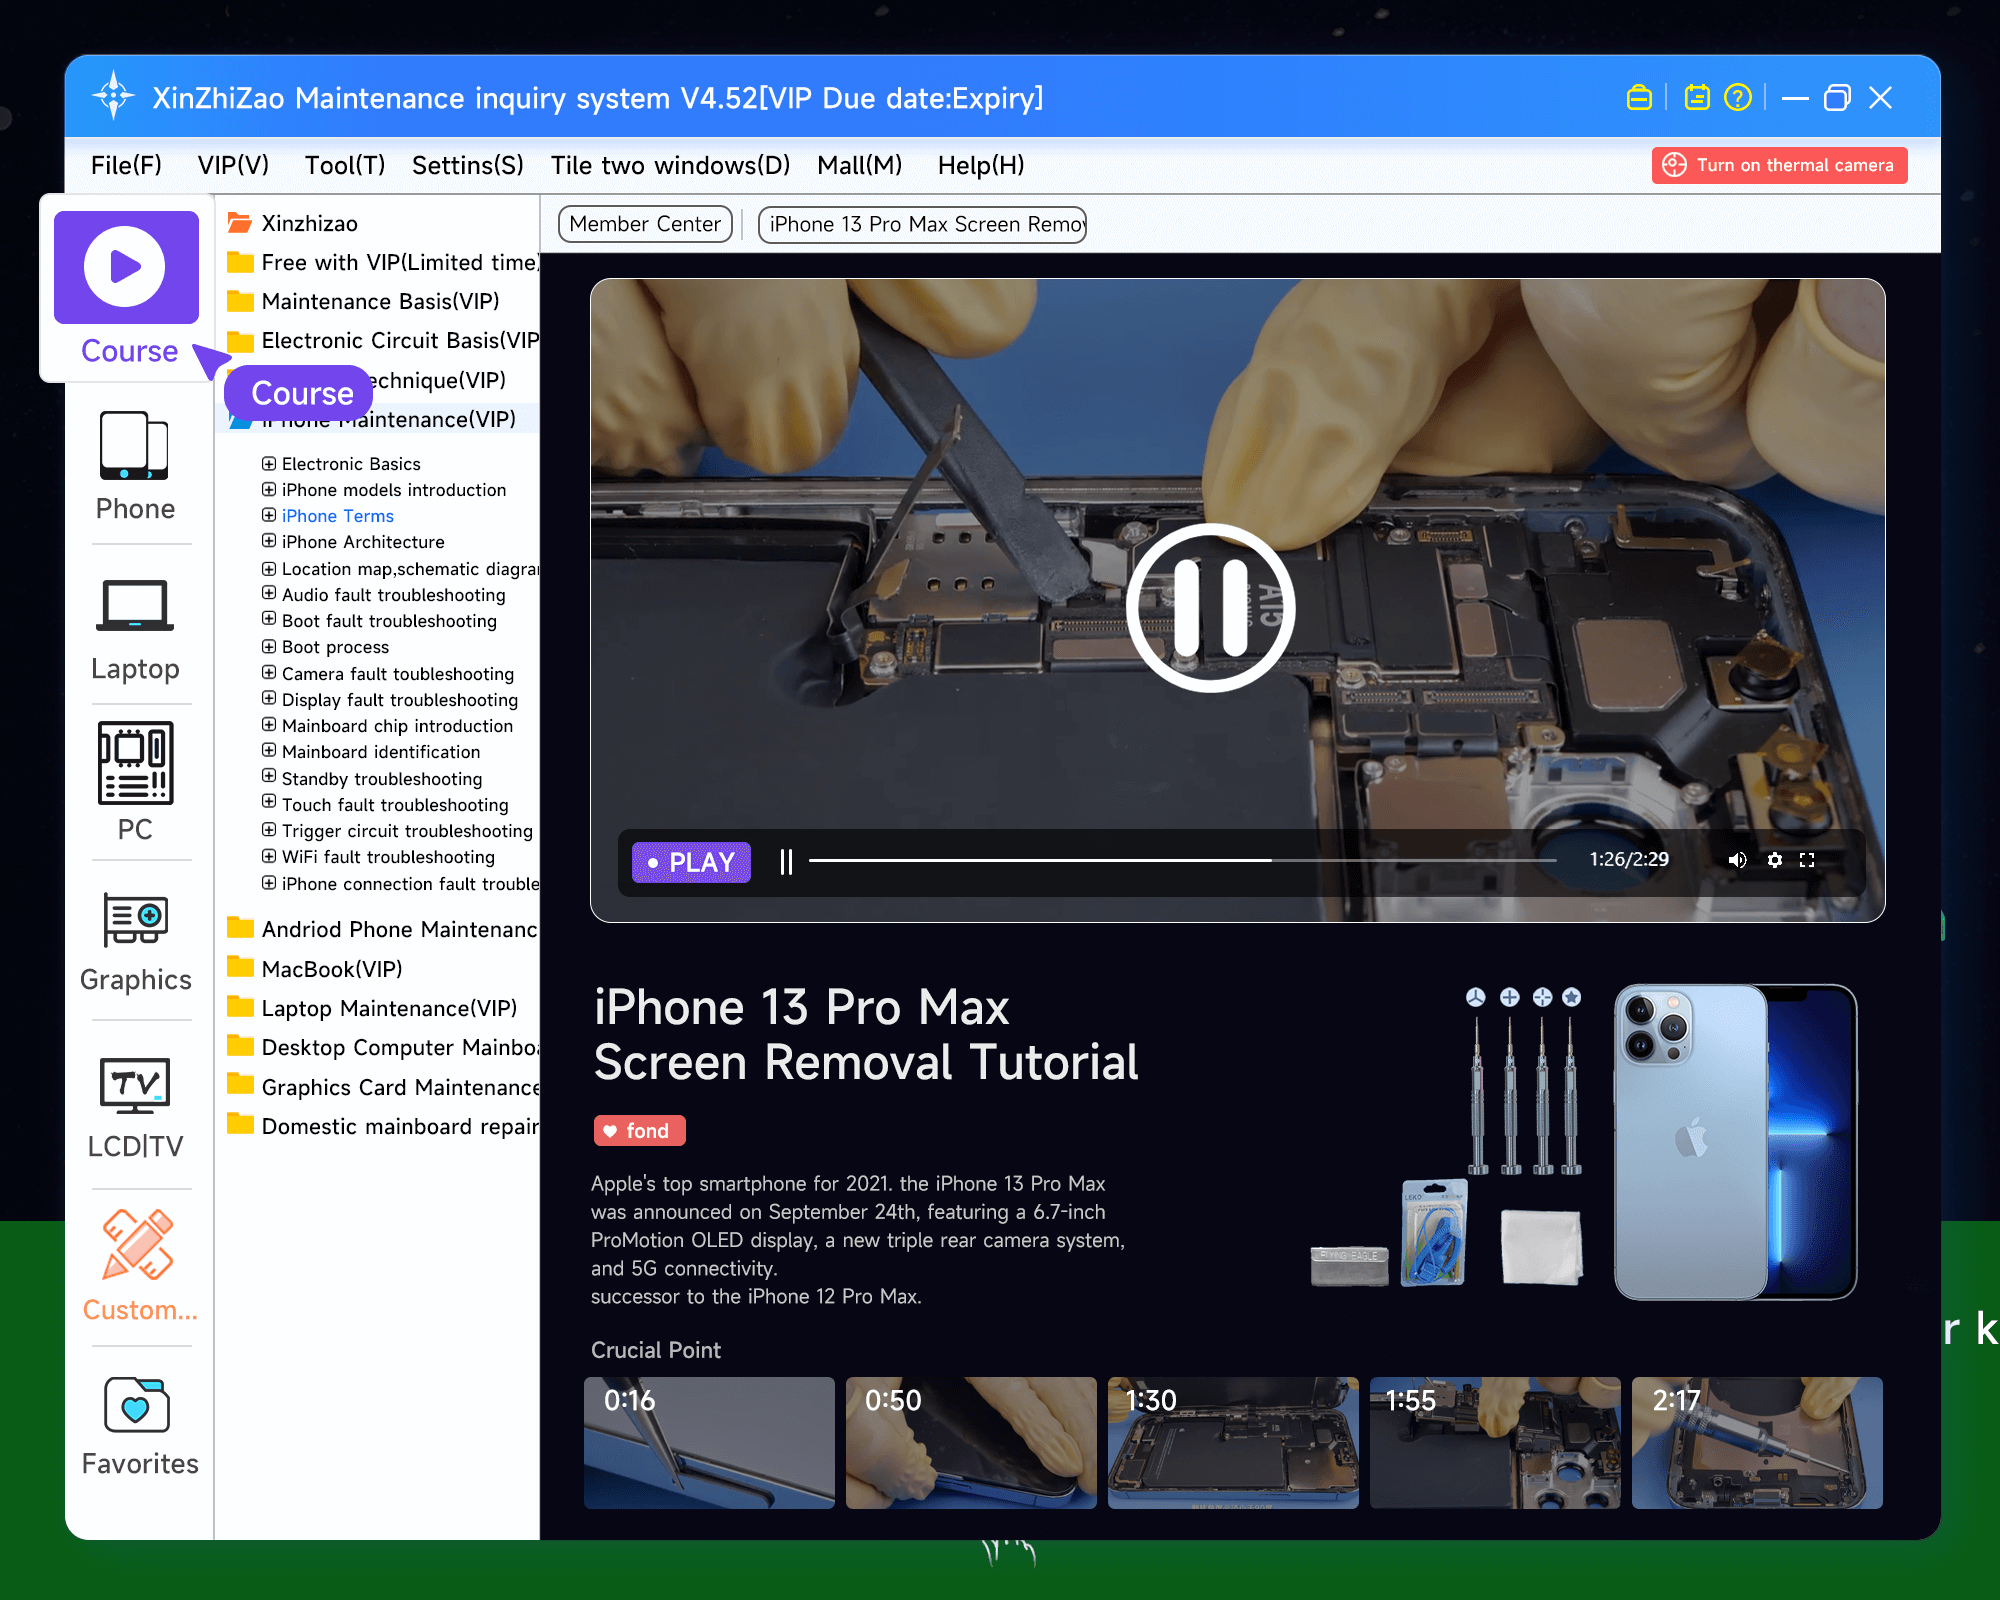Mute the video volume speaker

click(1737, 860)
